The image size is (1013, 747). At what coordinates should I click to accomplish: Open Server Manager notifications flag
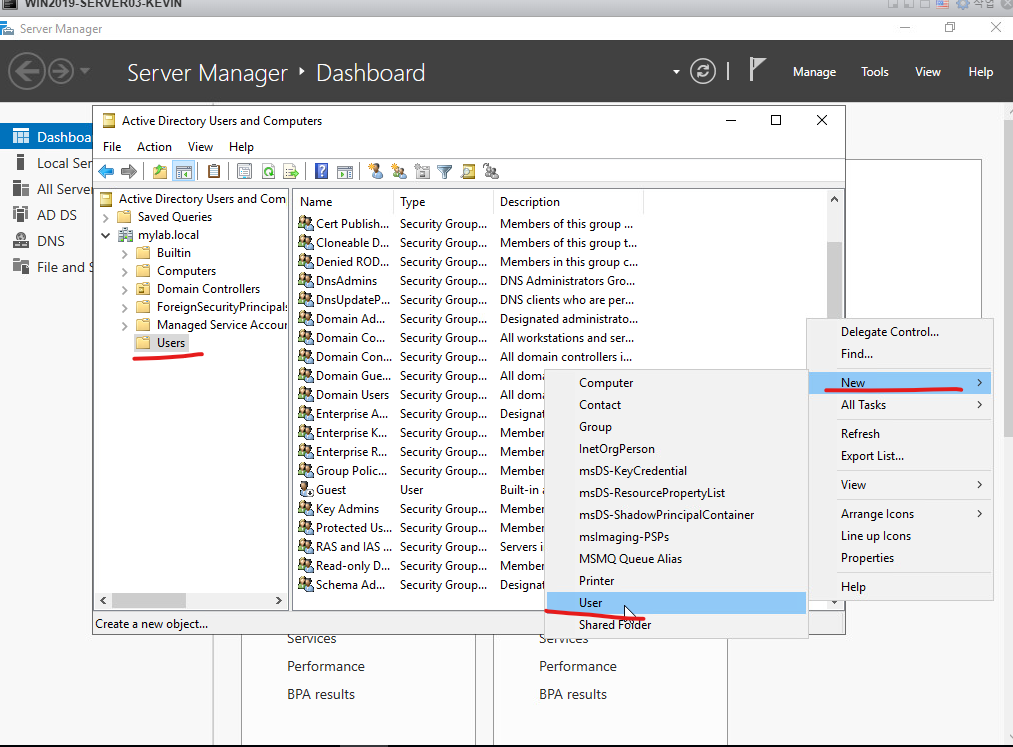[757, 70]
